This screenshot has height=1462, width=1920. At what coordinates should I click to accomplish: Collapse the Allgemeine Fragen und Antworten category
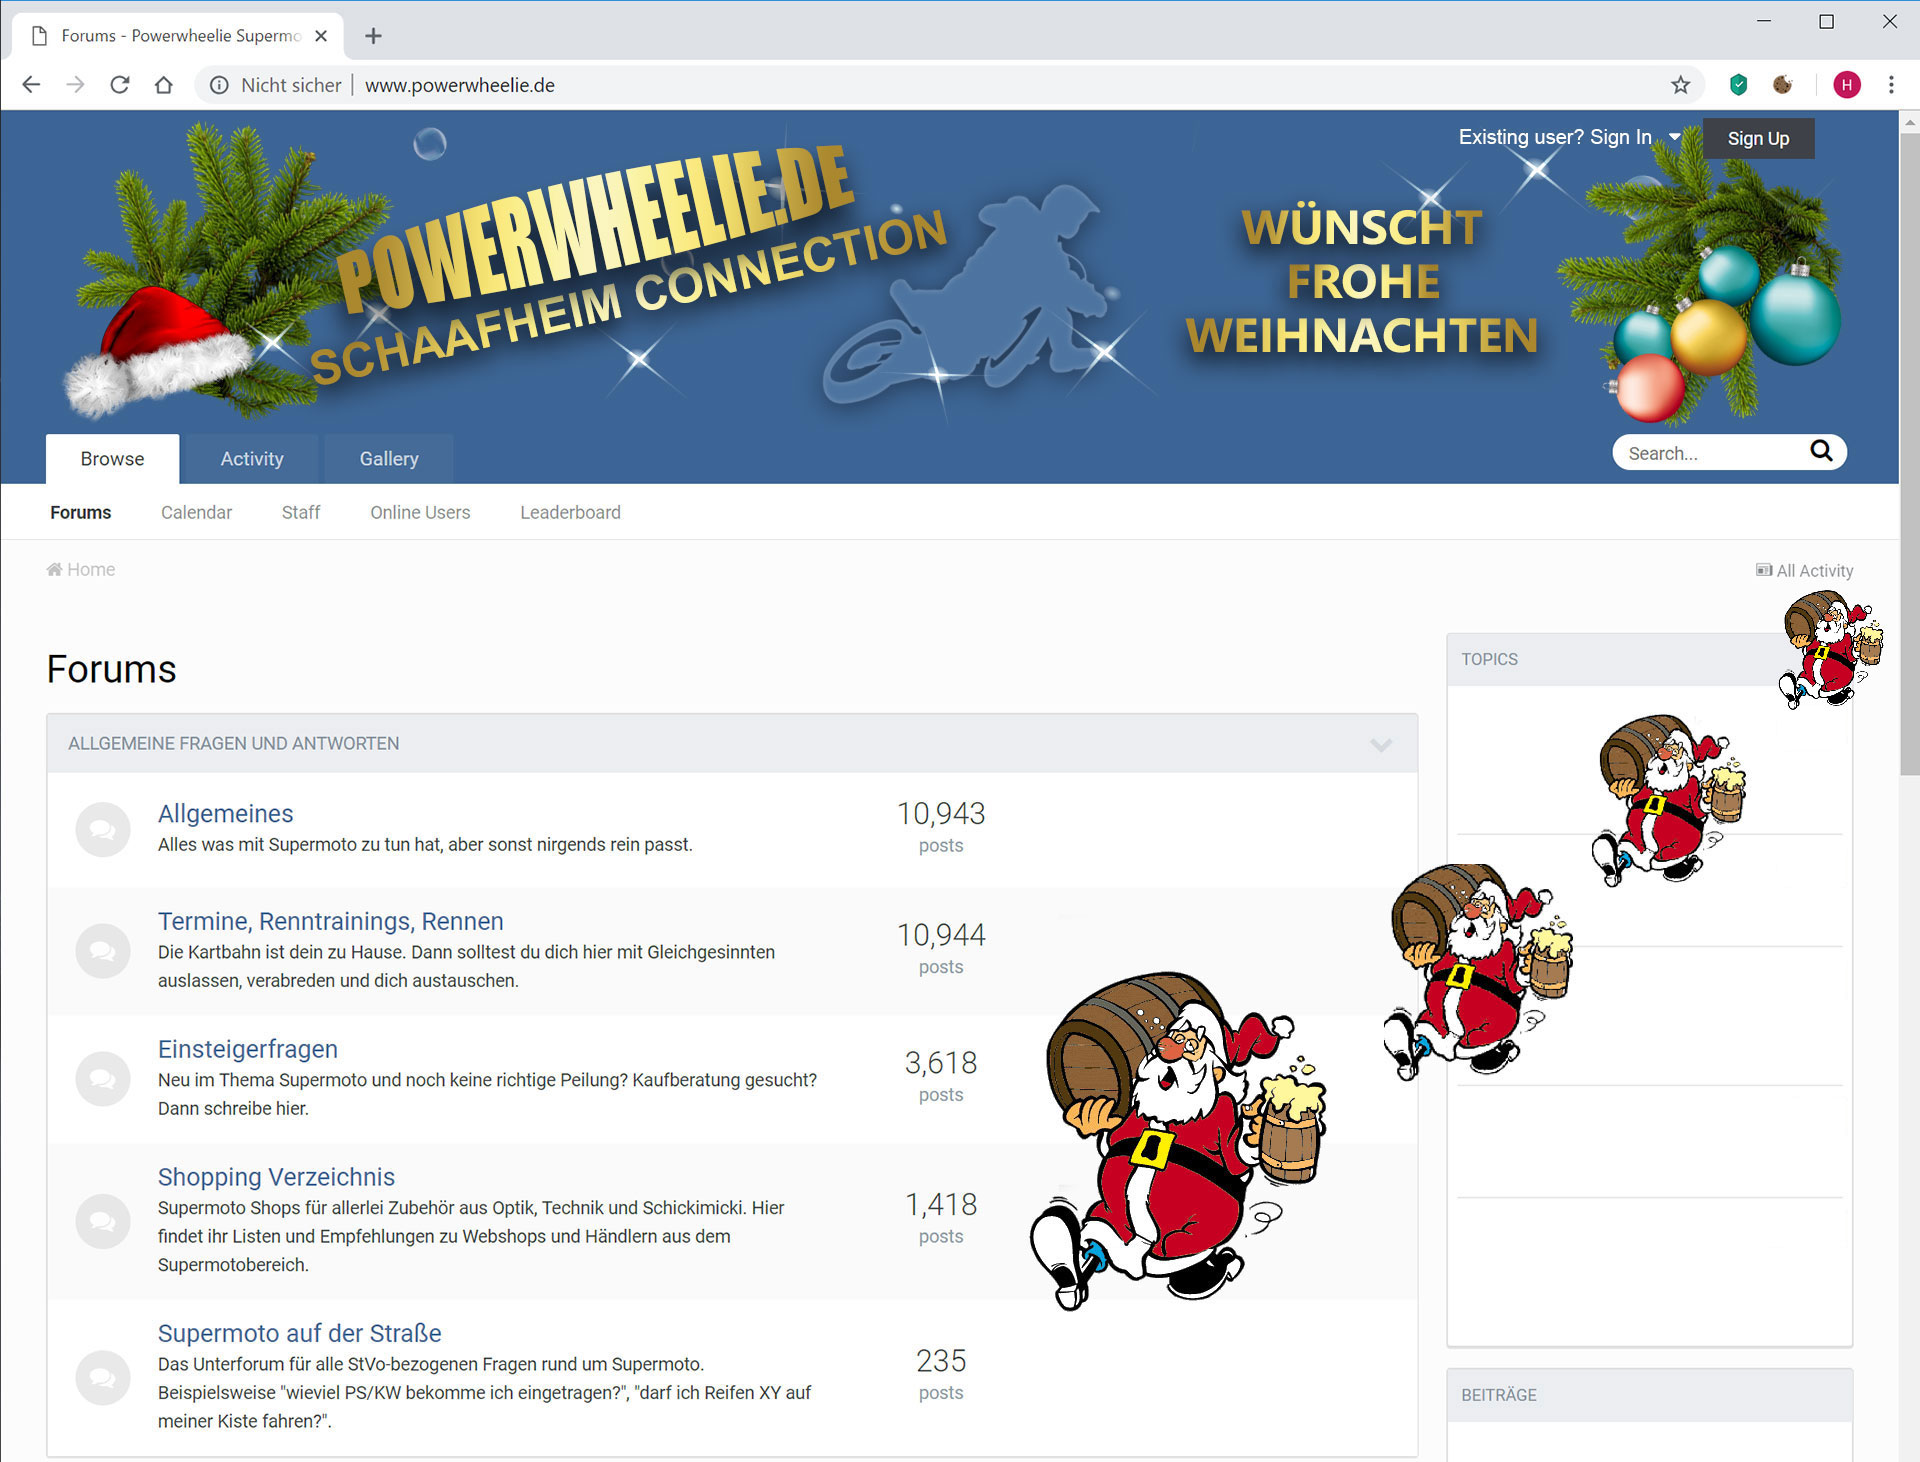pos(1381,745)
